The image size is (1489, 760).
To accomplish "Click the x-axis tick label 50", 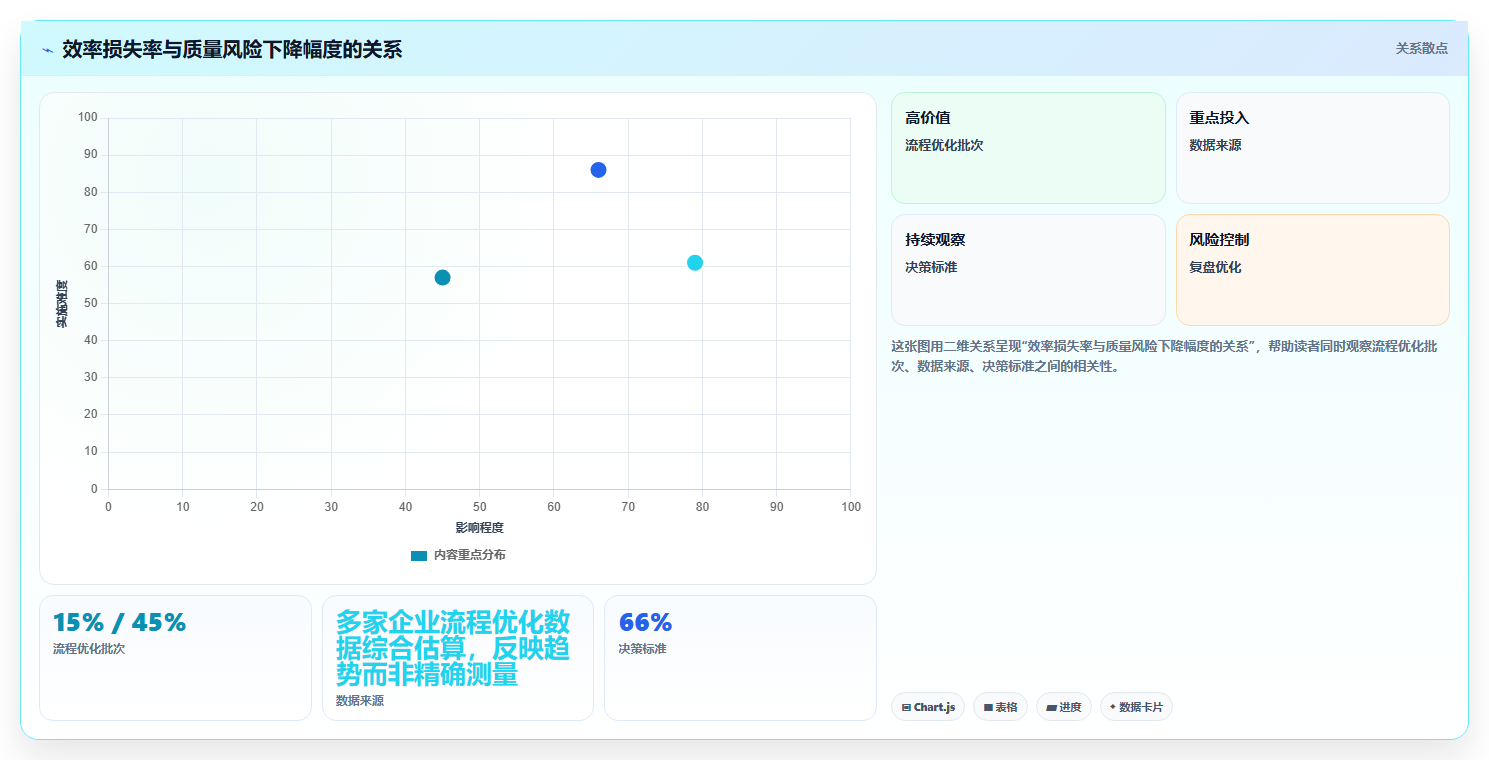I will tap(479, 507).
